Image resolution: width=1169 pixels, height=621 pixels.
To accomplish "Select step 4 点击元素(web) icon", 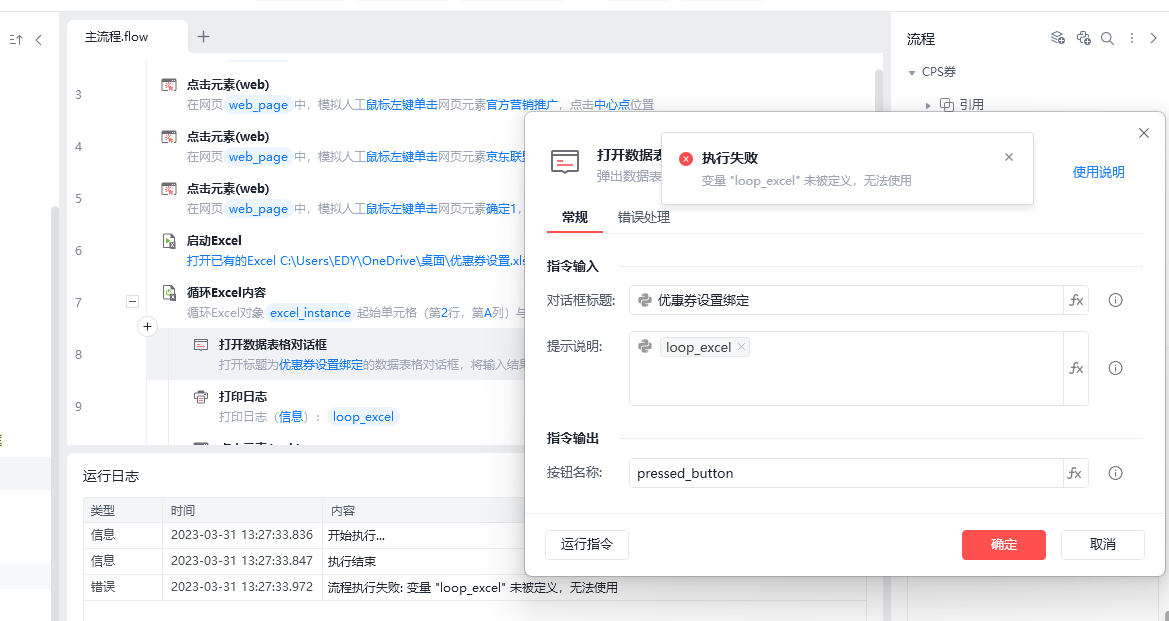I will [169, 137].
